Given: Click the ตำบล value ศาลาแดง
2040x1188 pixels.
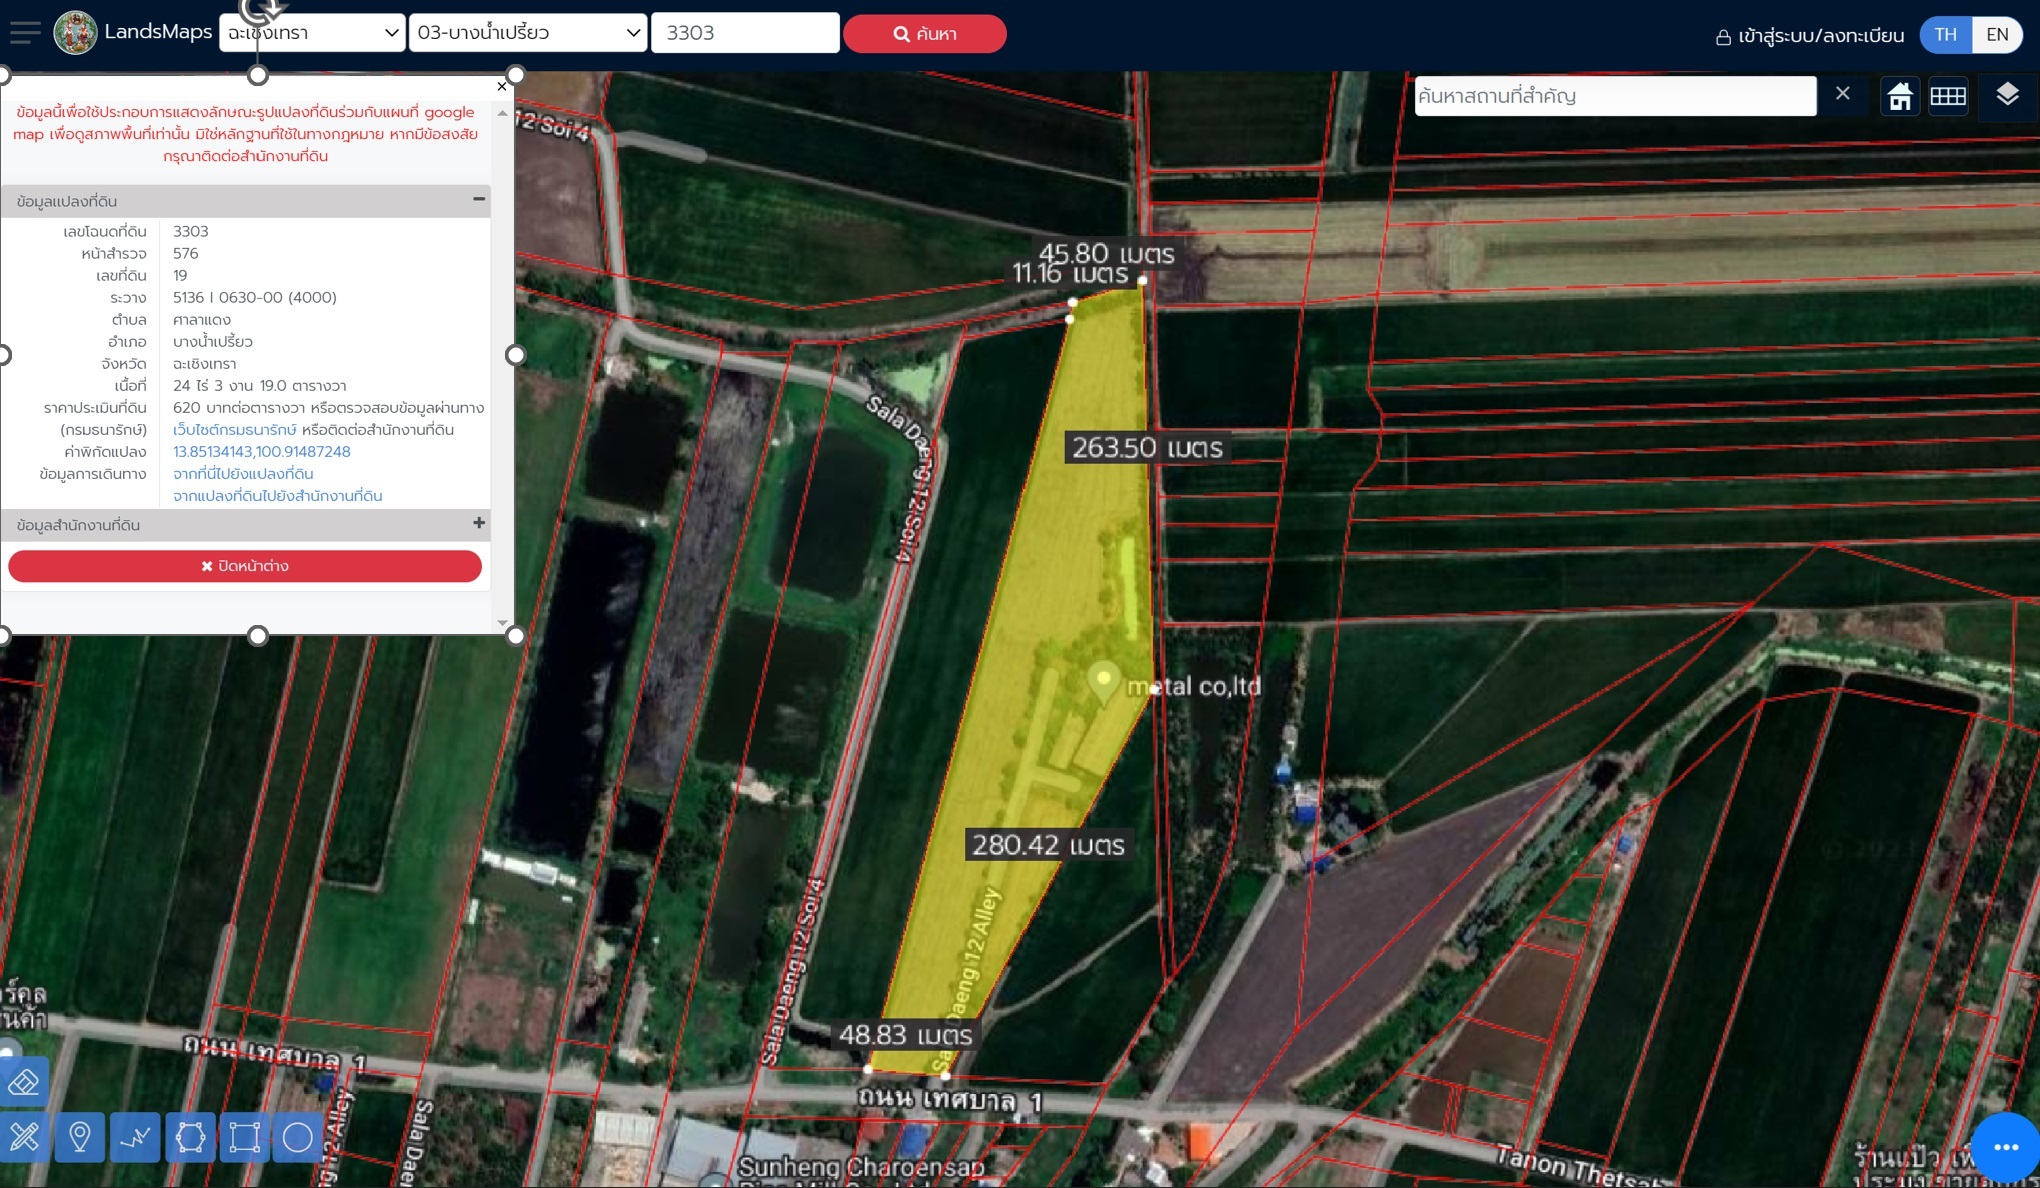Looking at the screenshot, I should pos(202,320).
